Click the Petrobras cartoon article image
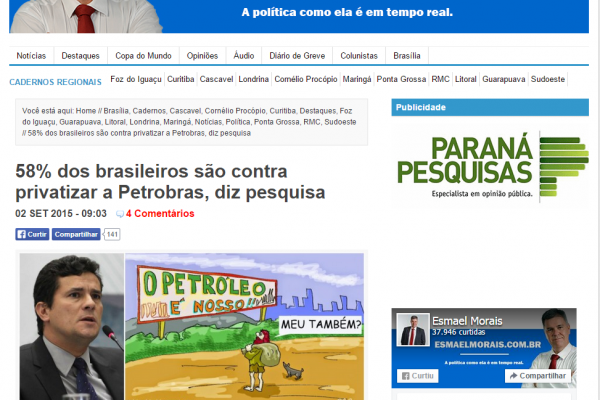This screenshot has height=400, width=600. click(x=245, y=325)
